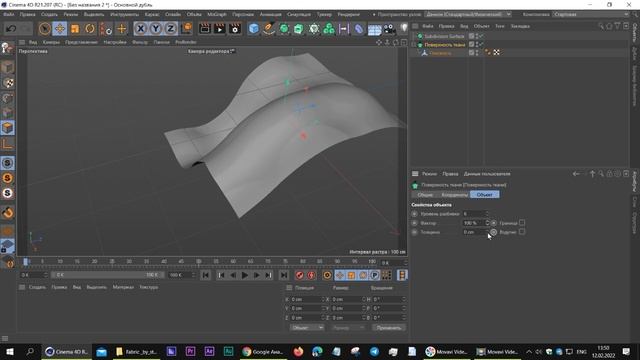Switch to the Object tab in Attributes
640x360 pixels.
tap(484, 195)
